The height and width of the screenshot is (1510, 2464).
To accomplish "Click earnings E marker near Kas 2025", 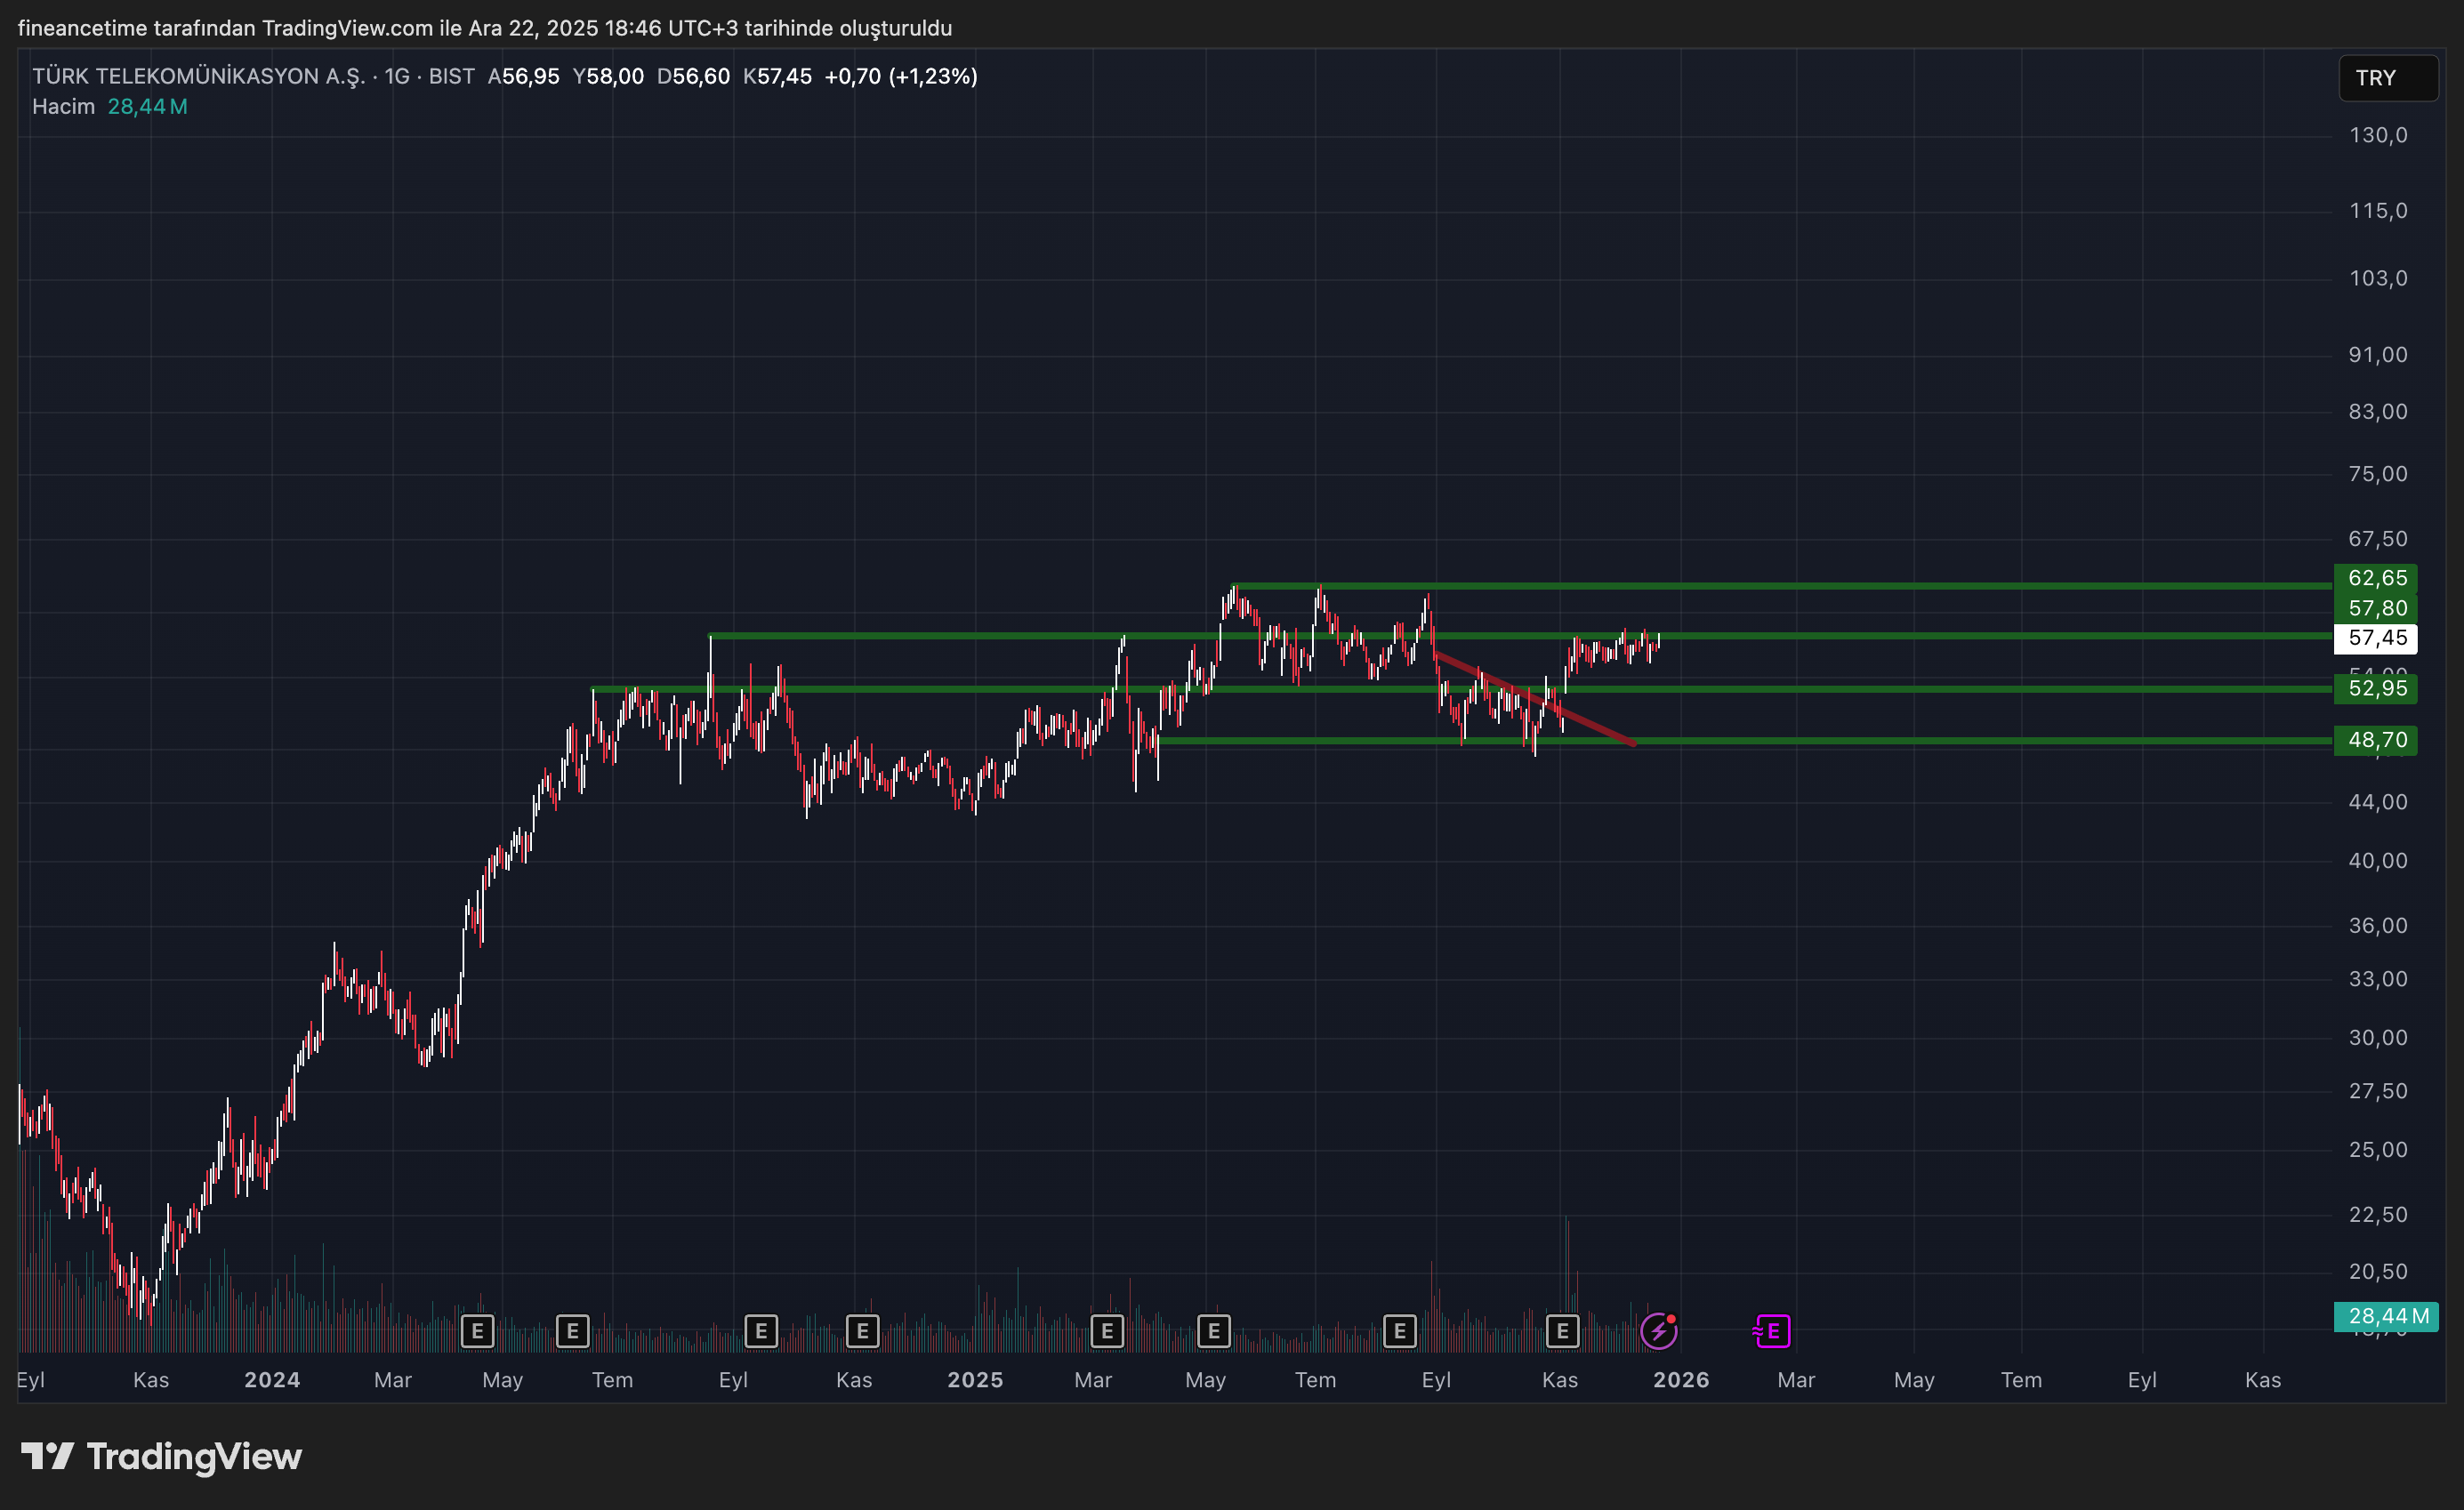I will [1562, 1331].
